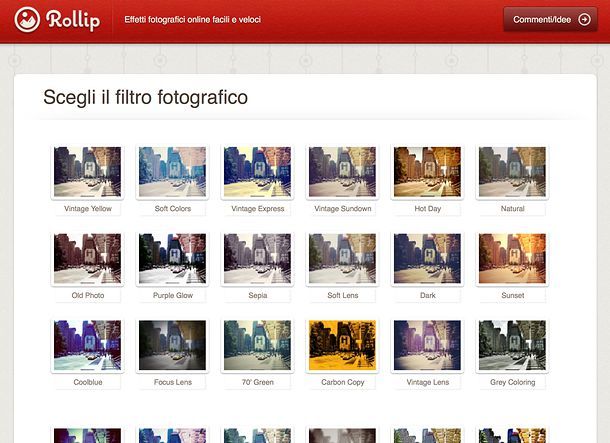Click the Sepia label

[x=258, y=296]
